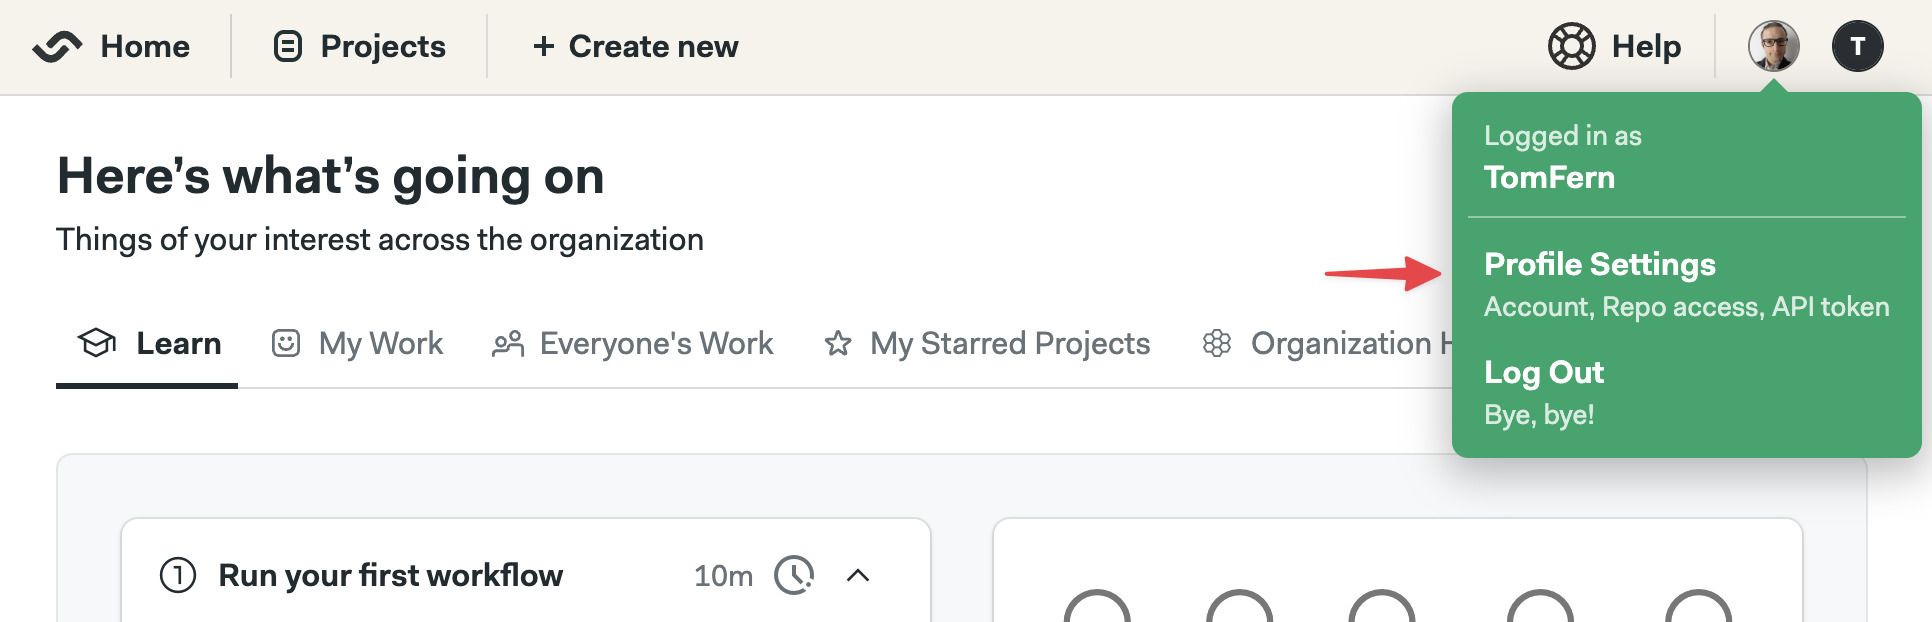Click the star icon for Starred Projects
Screen dimensions: 1932x622
838,344
